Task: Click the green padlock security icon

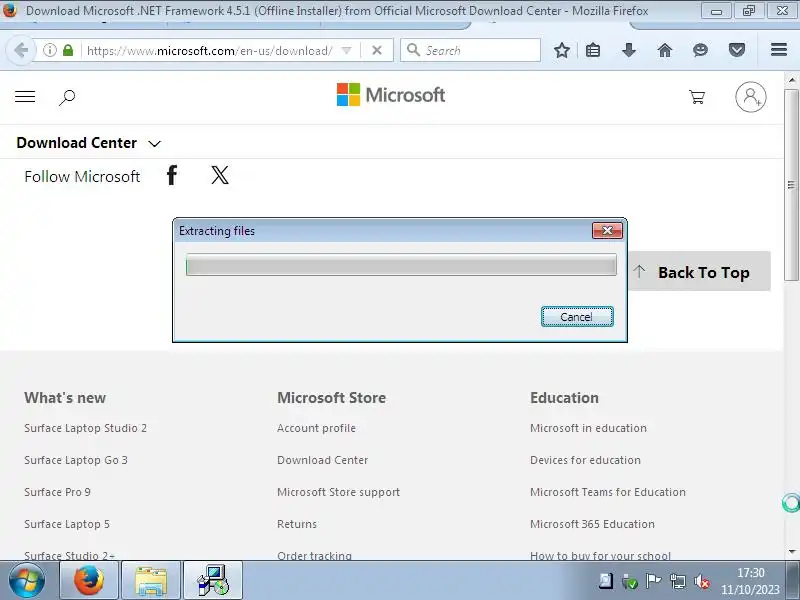Action: click(68, 50)
